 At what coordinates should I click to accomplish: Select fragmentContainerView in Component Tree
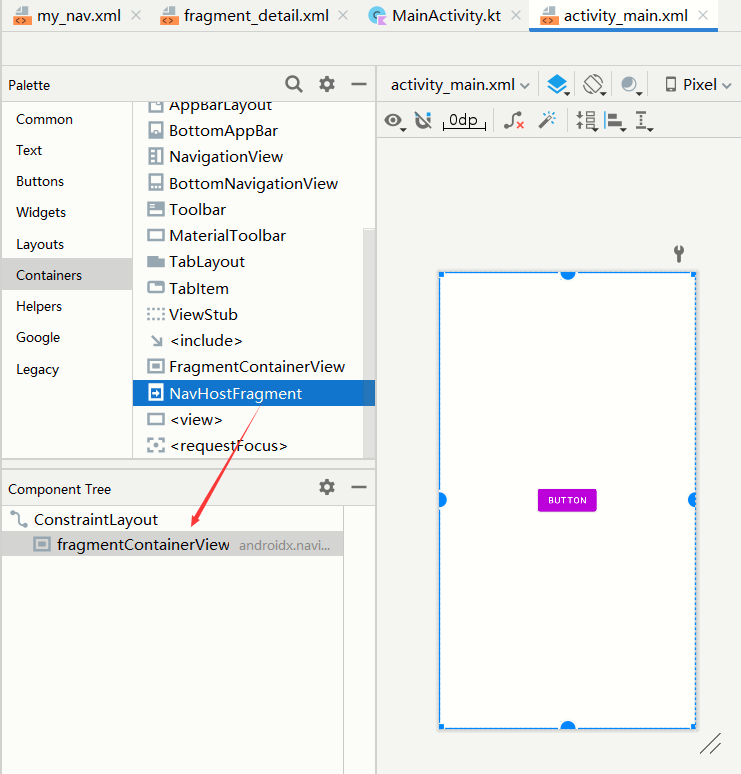pyautogui.click(x=143, y=545)
